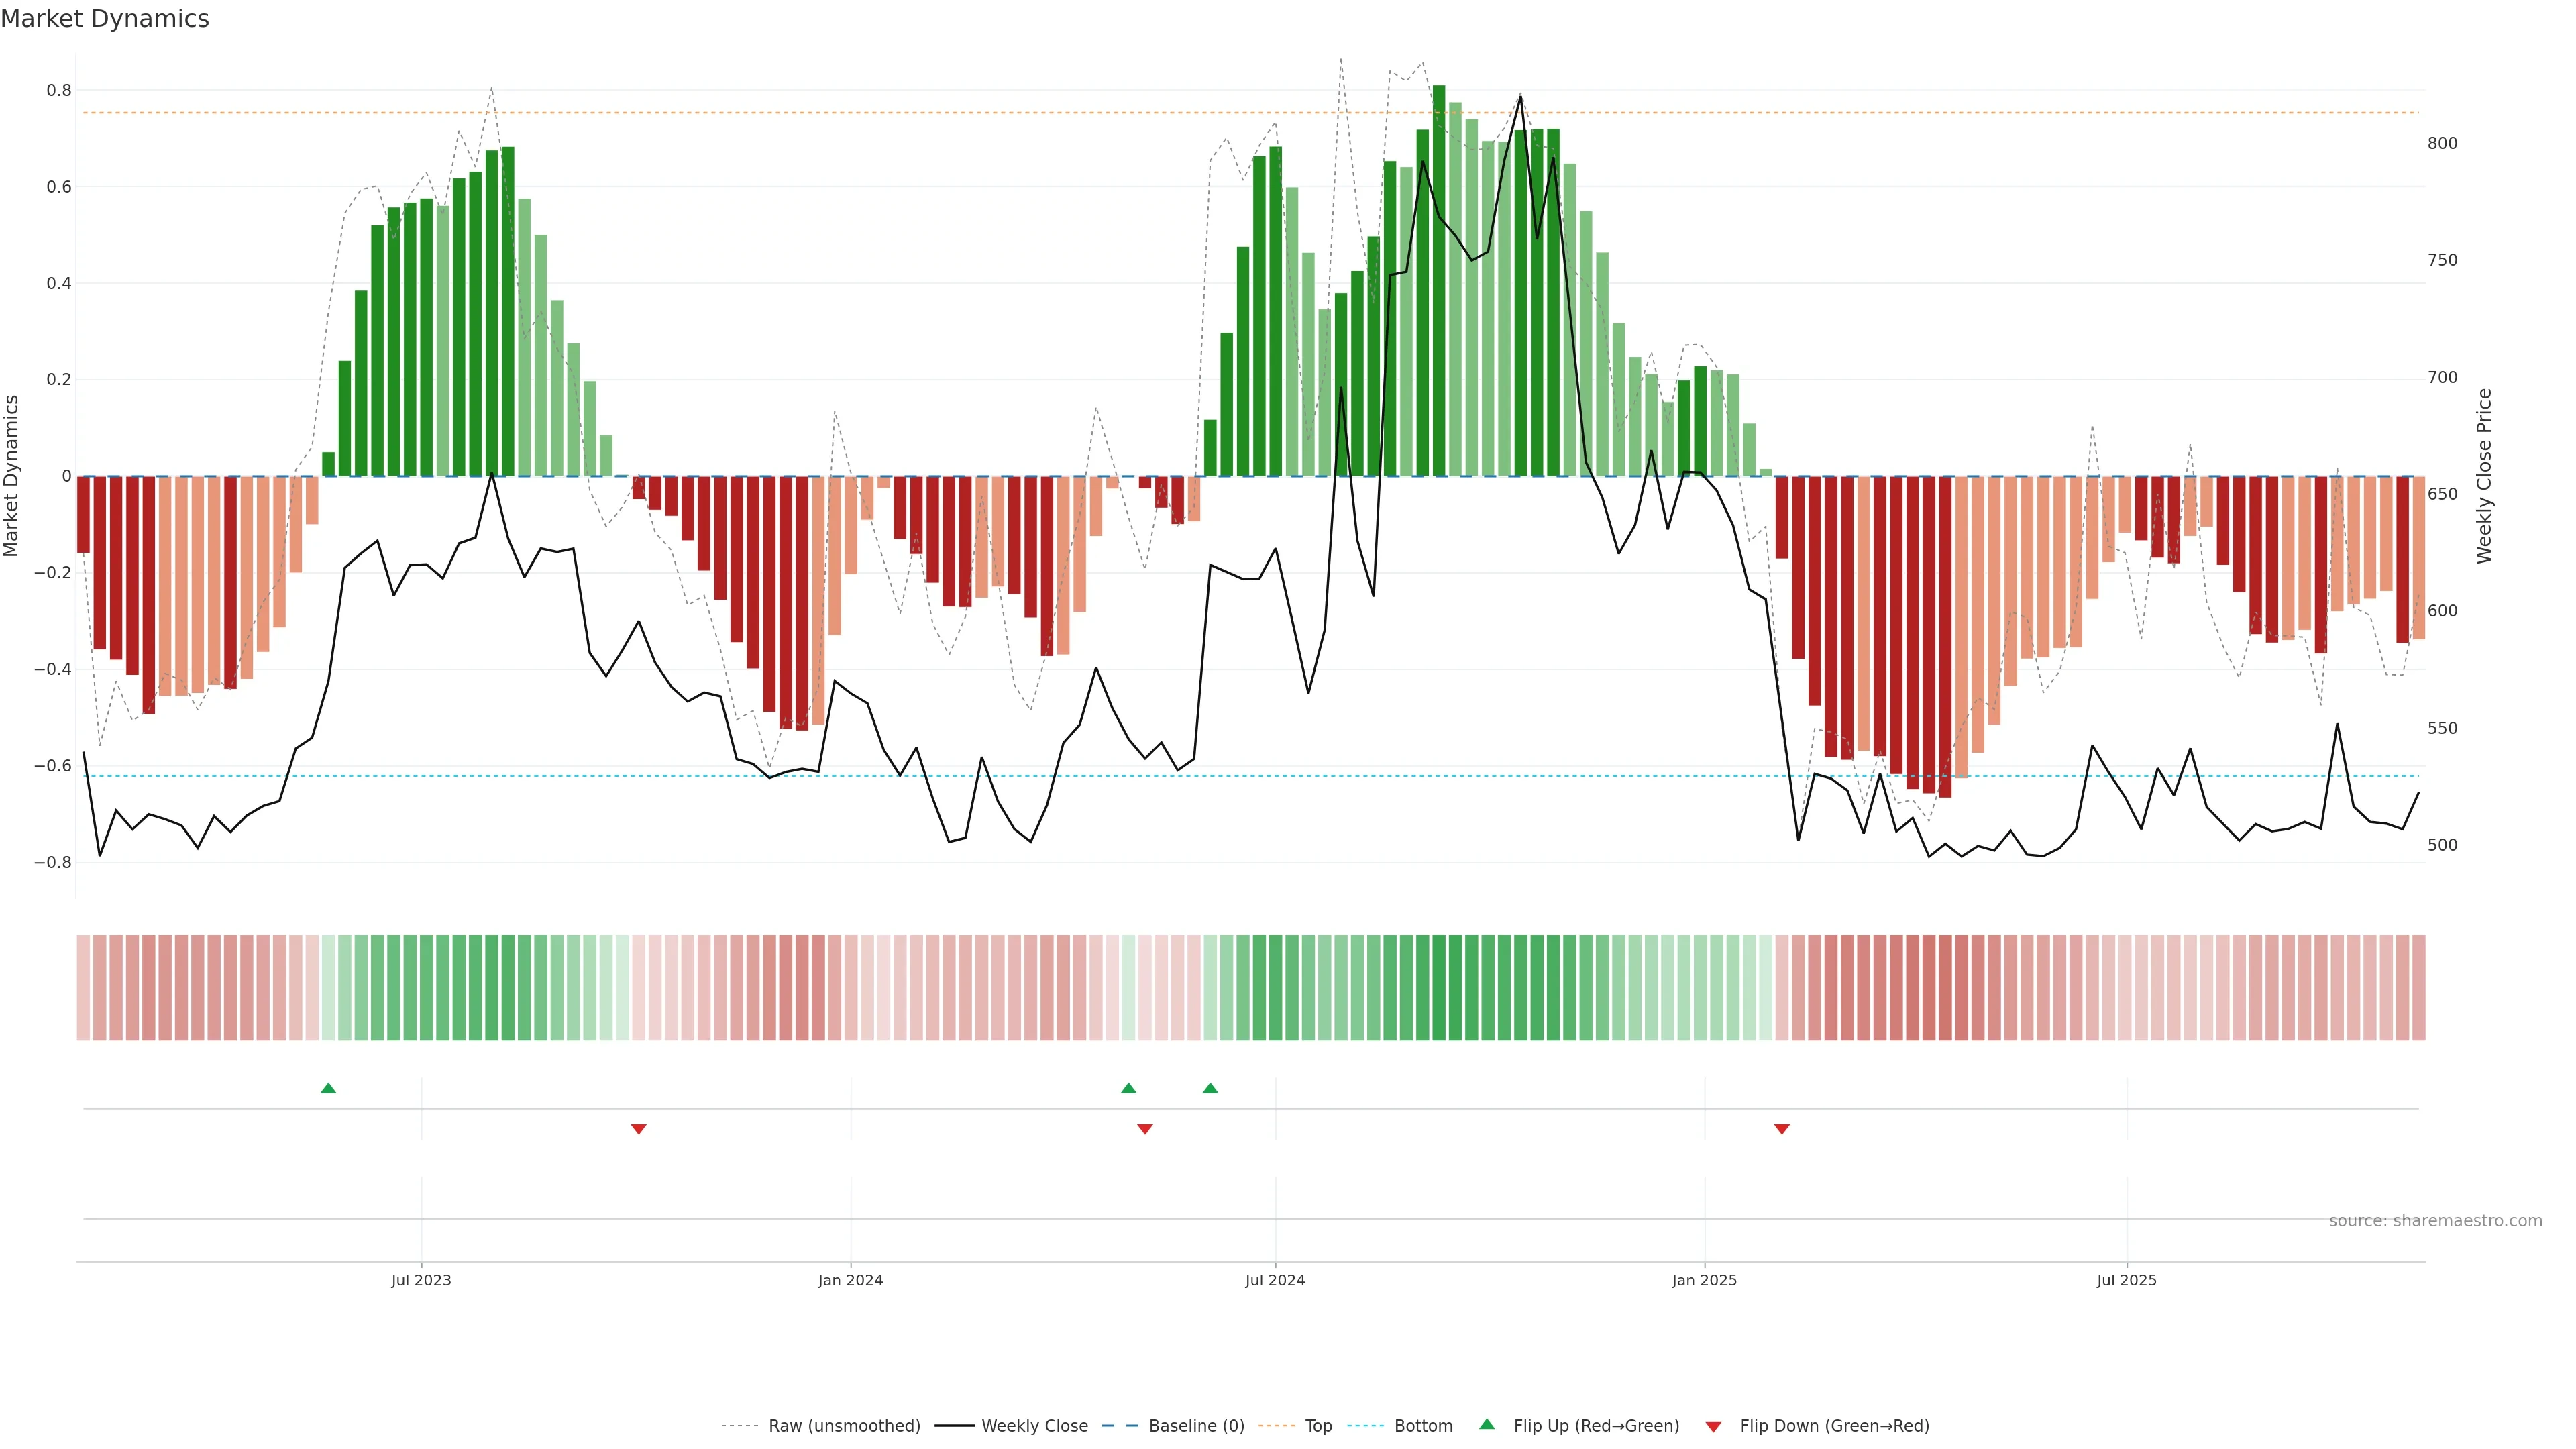Click the last green Flip Up marker before Jul 2024
The image size is (2576, 1449).
pos(1210,1088)
